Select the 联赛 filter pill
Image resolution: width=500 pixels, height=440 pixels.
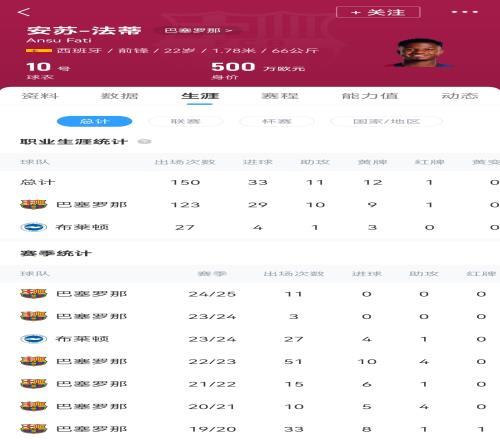[185, 121]
